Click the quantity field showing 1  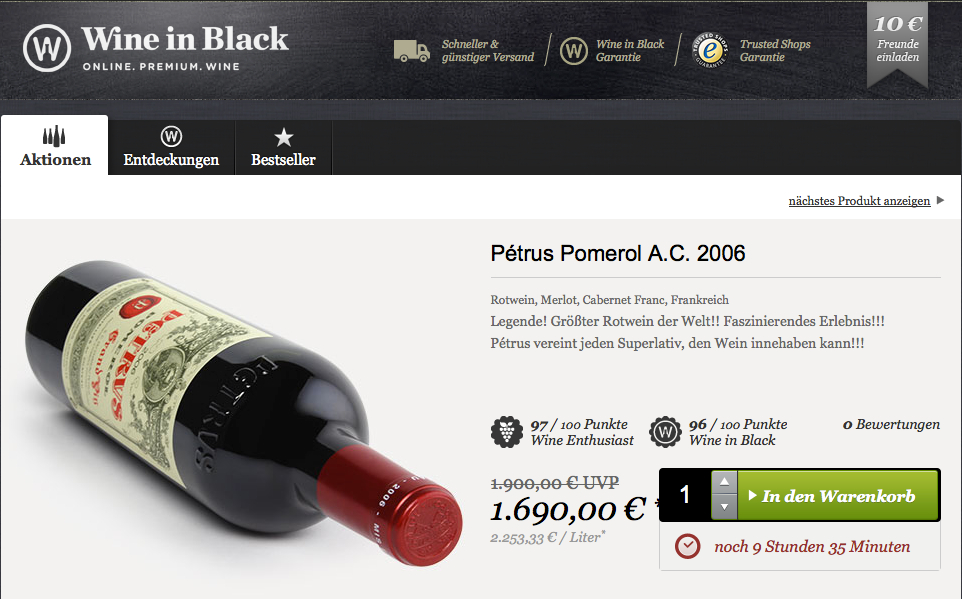click(x=685, y=495)
